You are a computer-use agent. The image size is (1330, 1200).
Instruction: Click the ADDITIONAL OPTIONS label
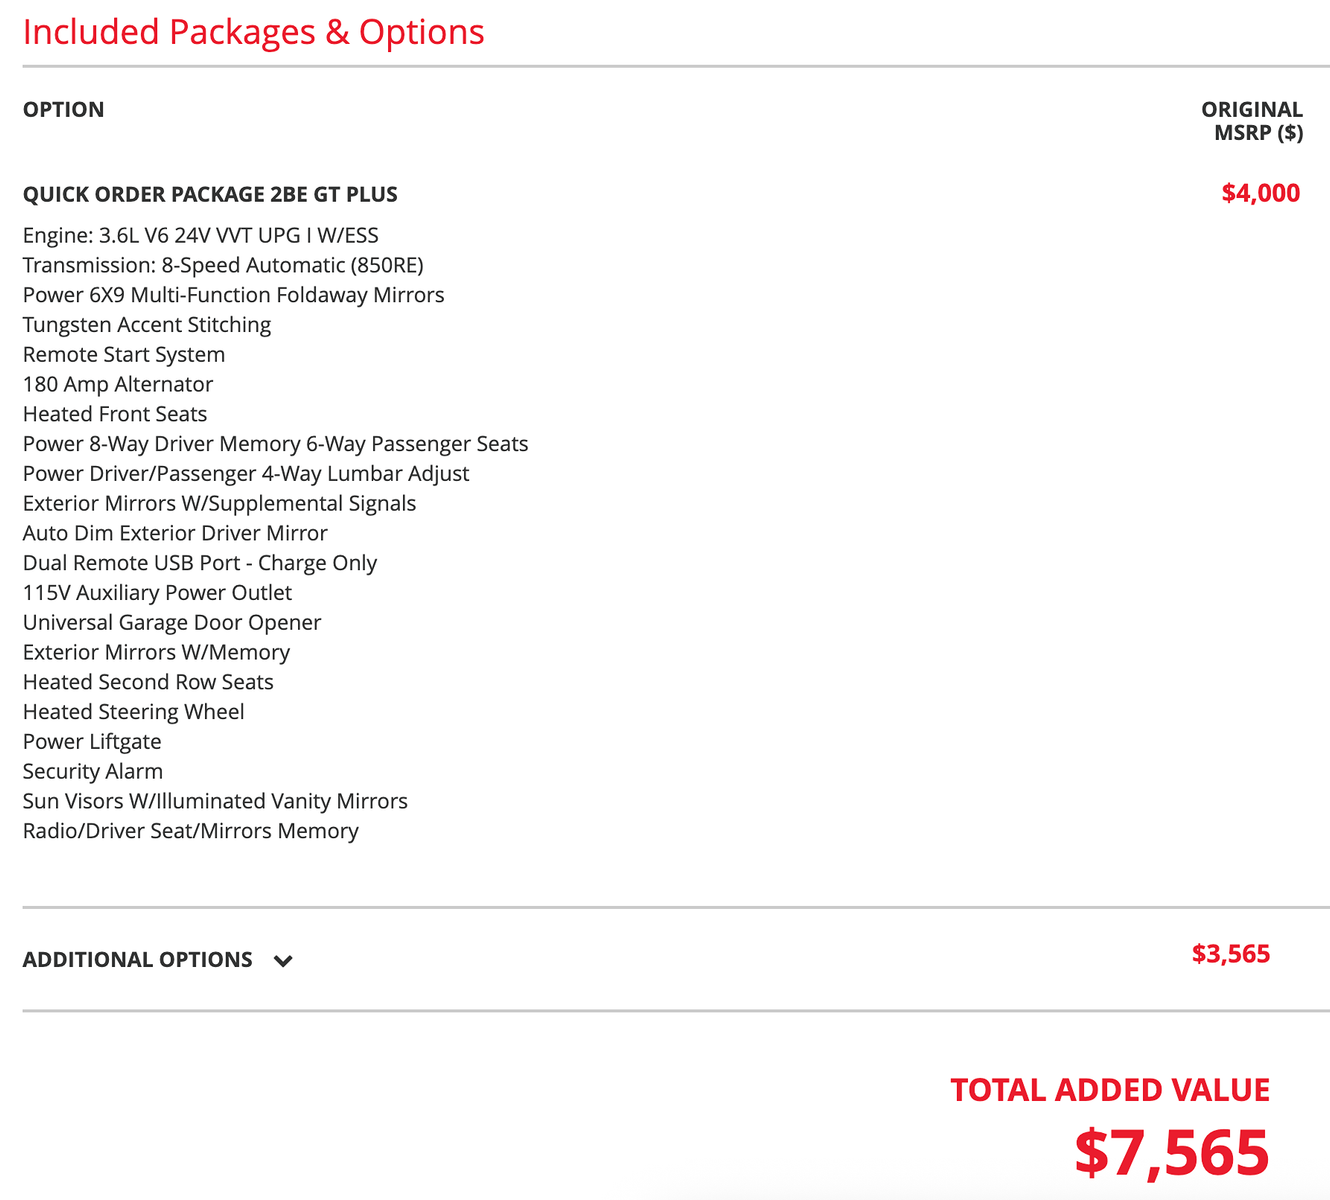click(x=138, y=960)
